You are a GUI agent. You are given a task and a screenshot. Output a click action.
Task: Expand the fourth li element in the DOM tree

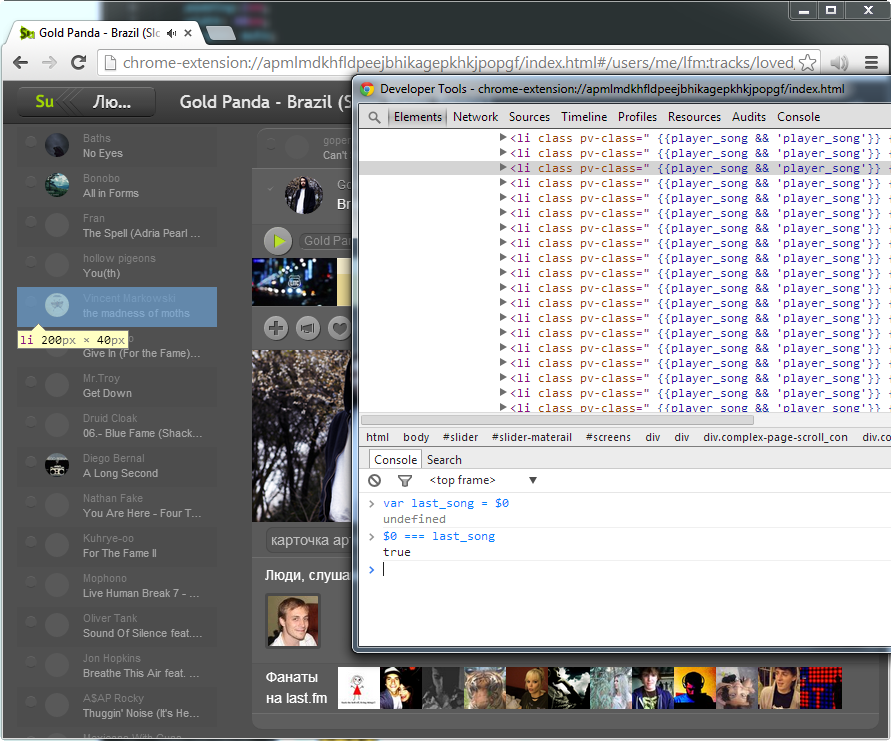point(503,182)
